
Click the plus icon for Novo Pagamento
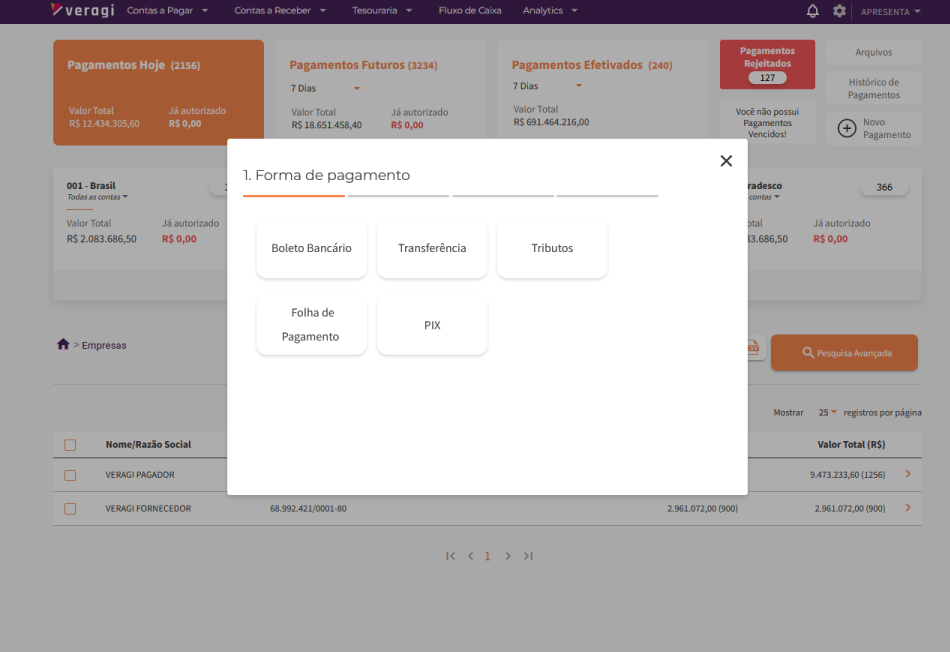pos(846,128)
